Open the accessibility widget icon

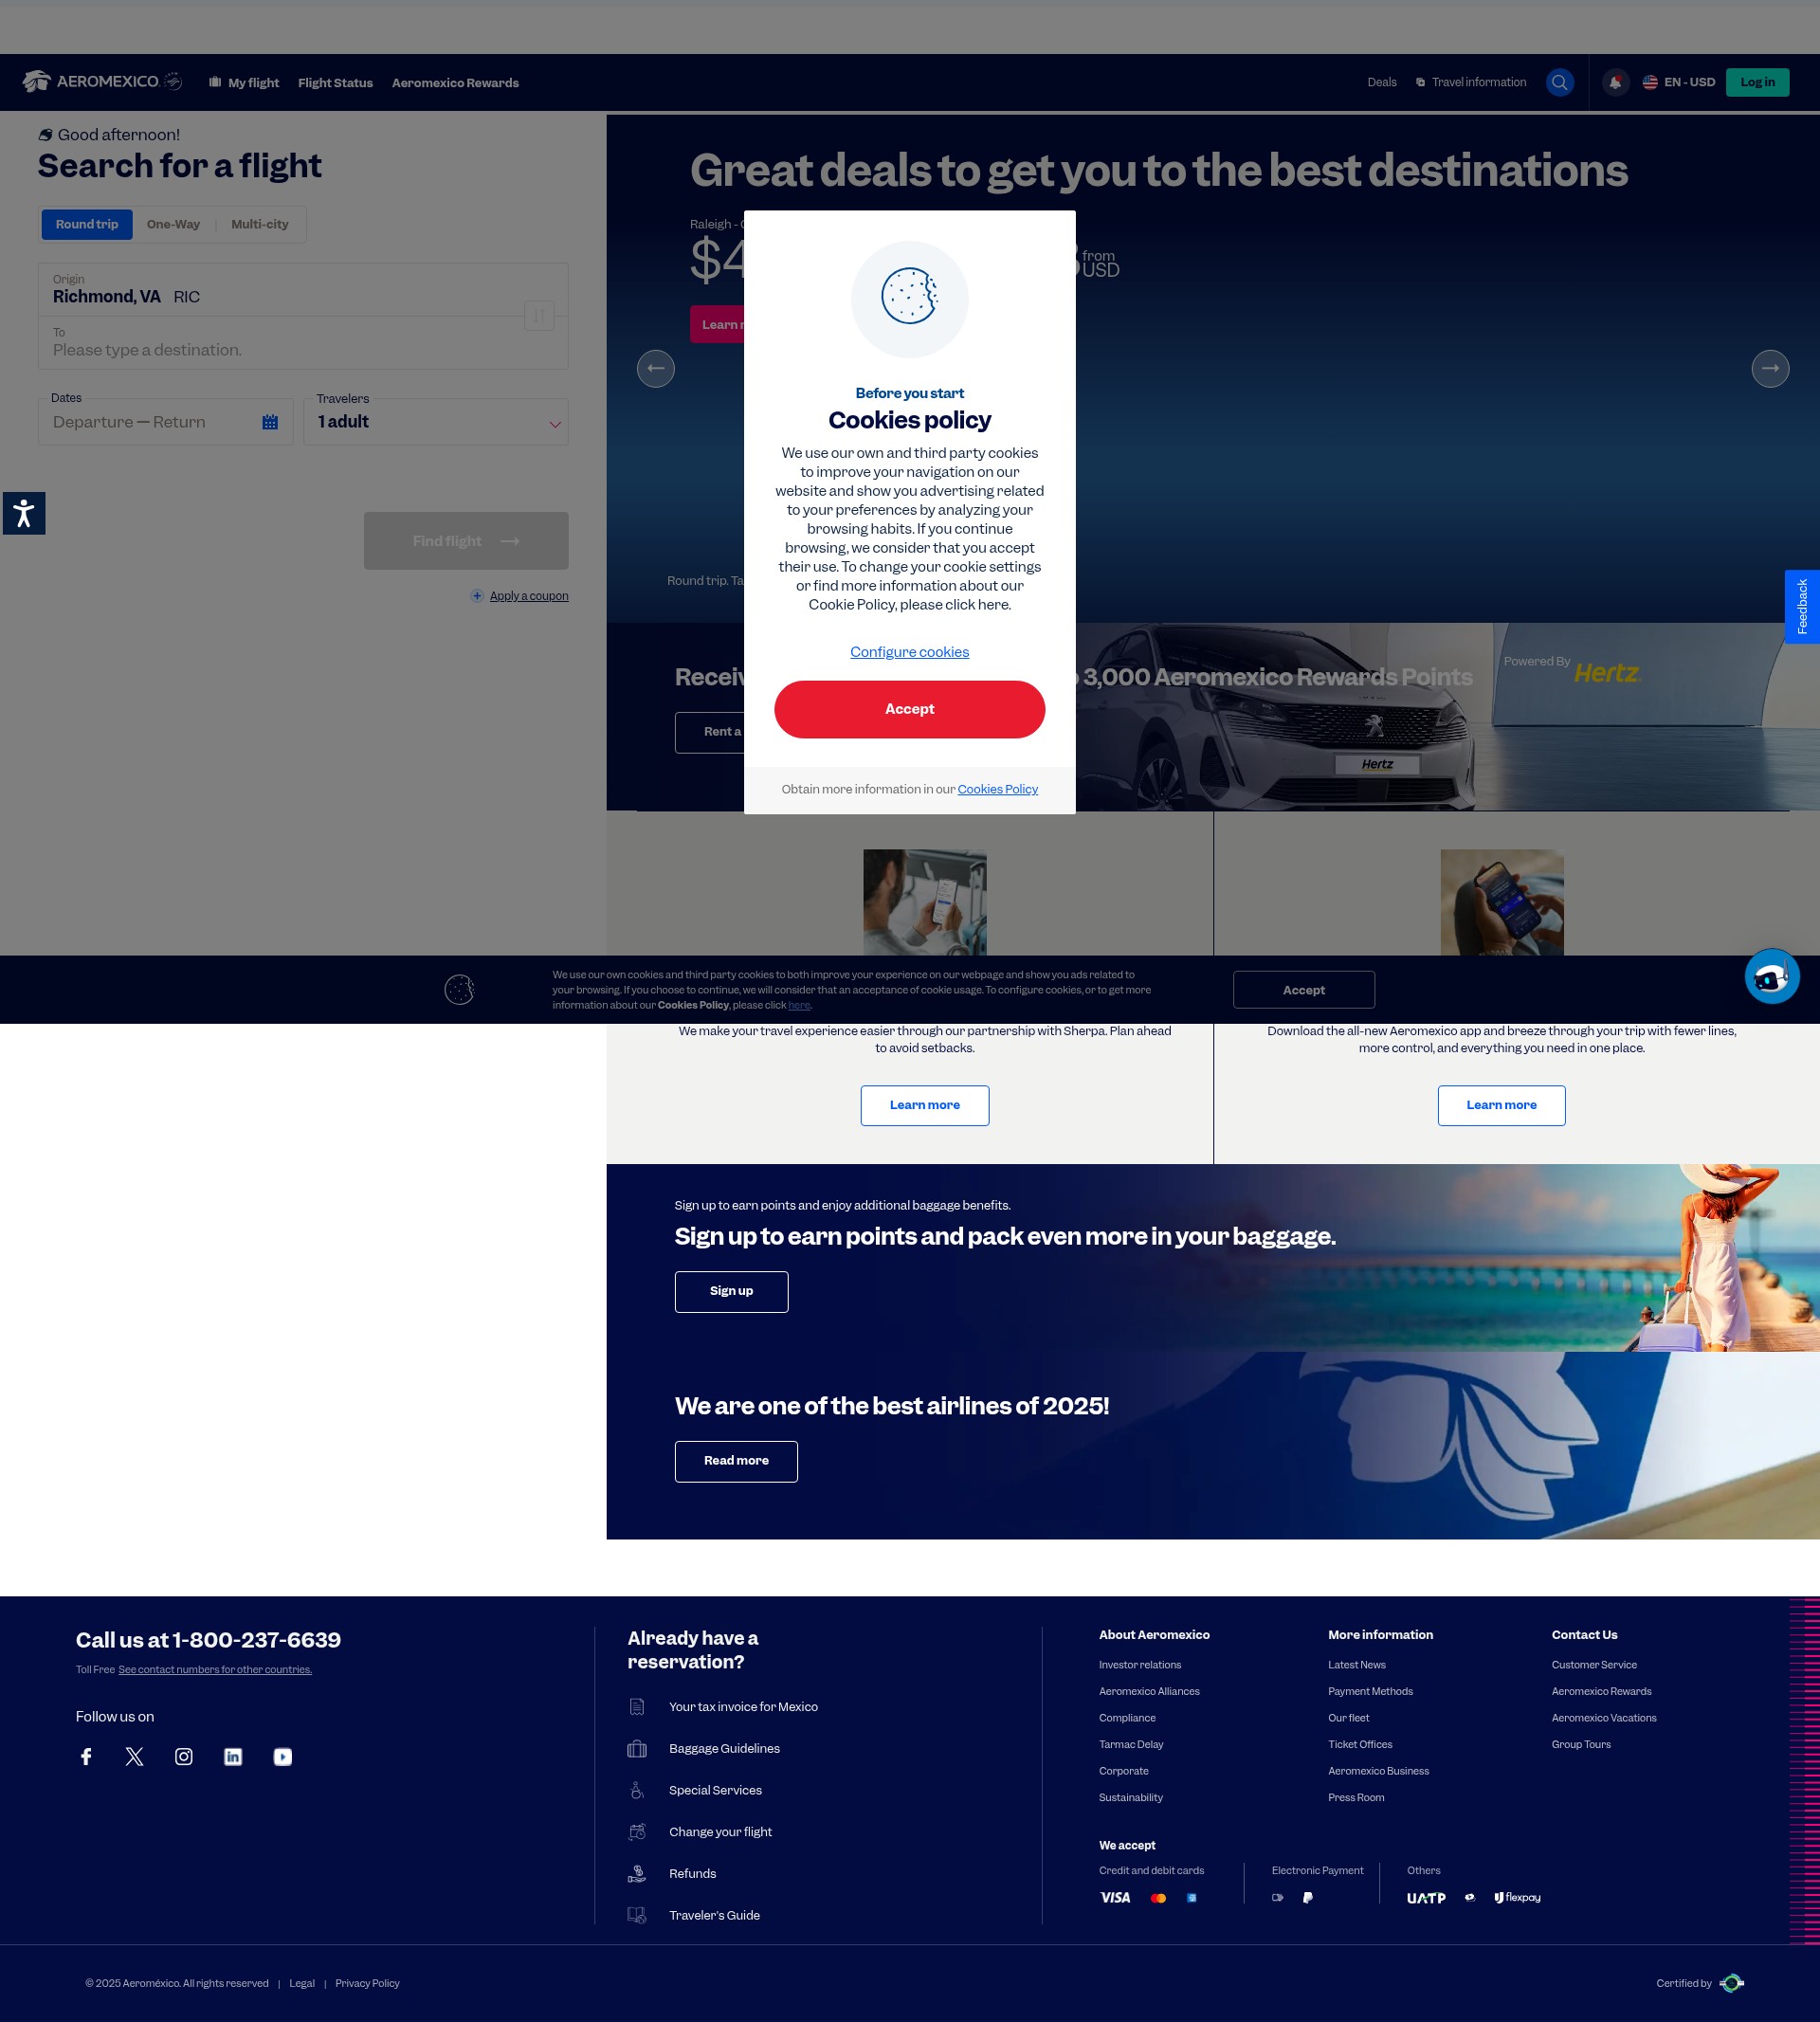pyautogui.click(x=24, y=514)
